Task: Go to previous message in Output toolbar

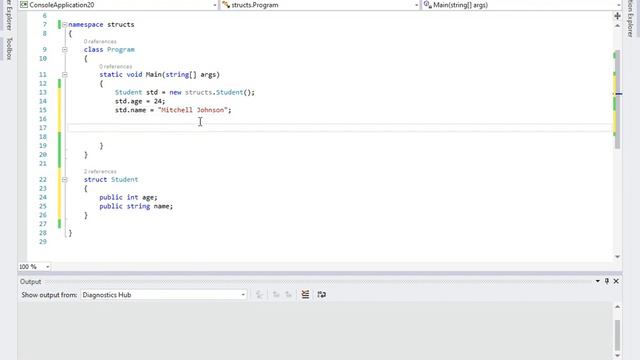Action: coord(276,295)
